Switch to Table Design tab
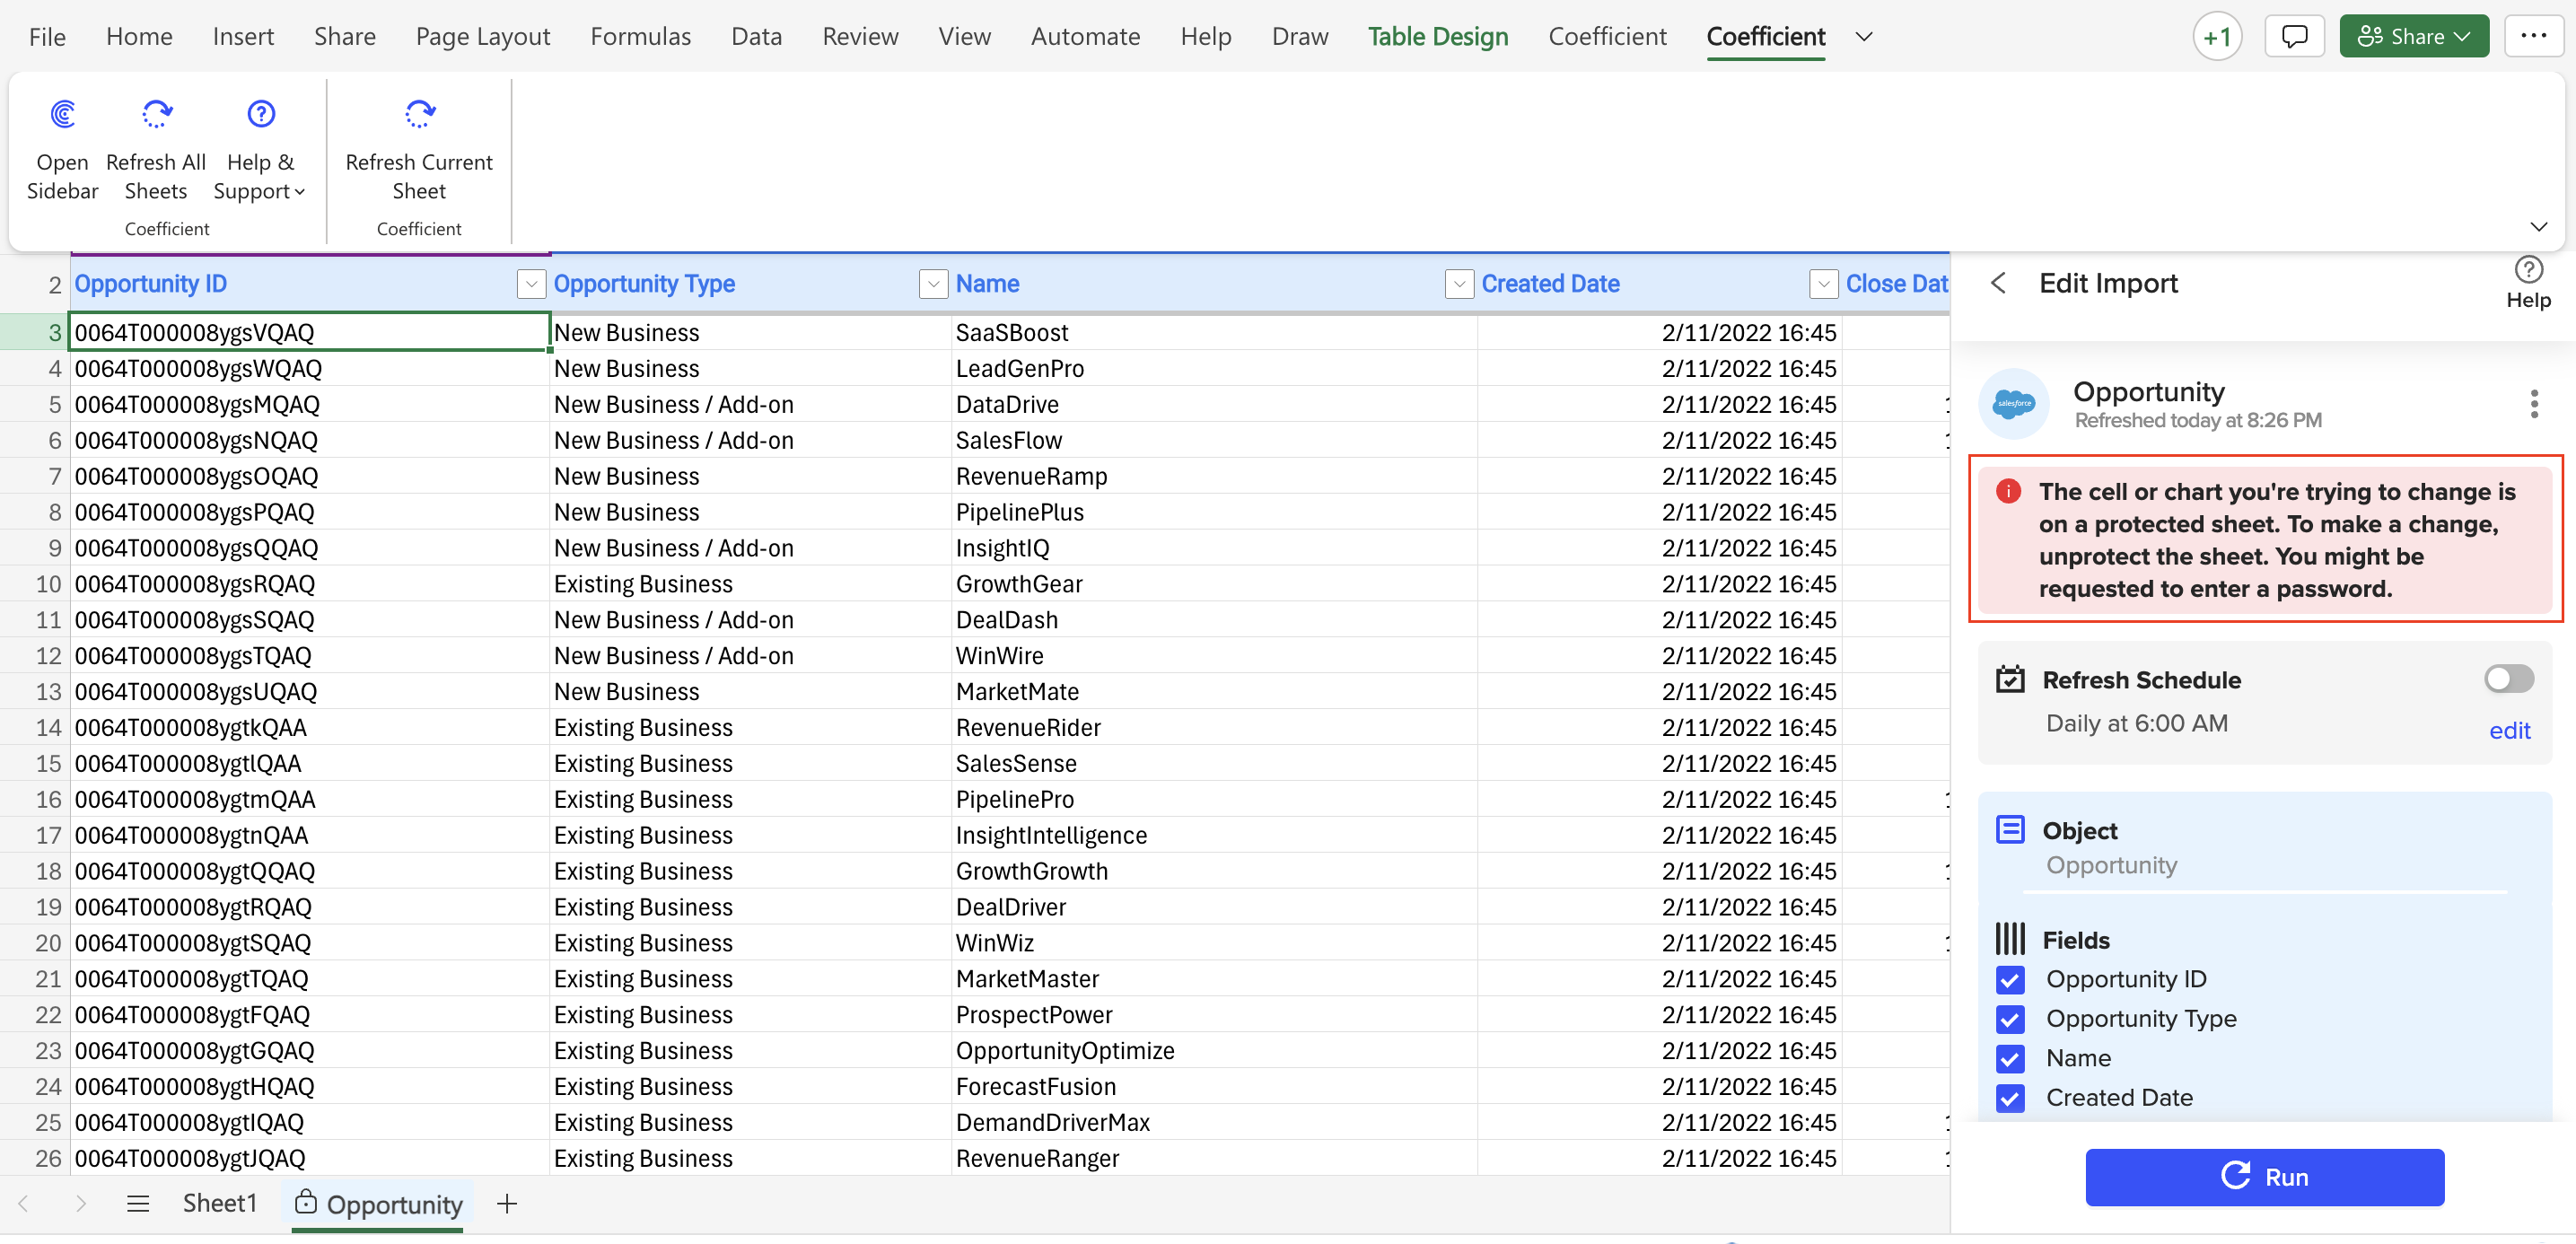Image resolution: width=2576 pixels, height=1244 pixels. (x=1438, y=37)
